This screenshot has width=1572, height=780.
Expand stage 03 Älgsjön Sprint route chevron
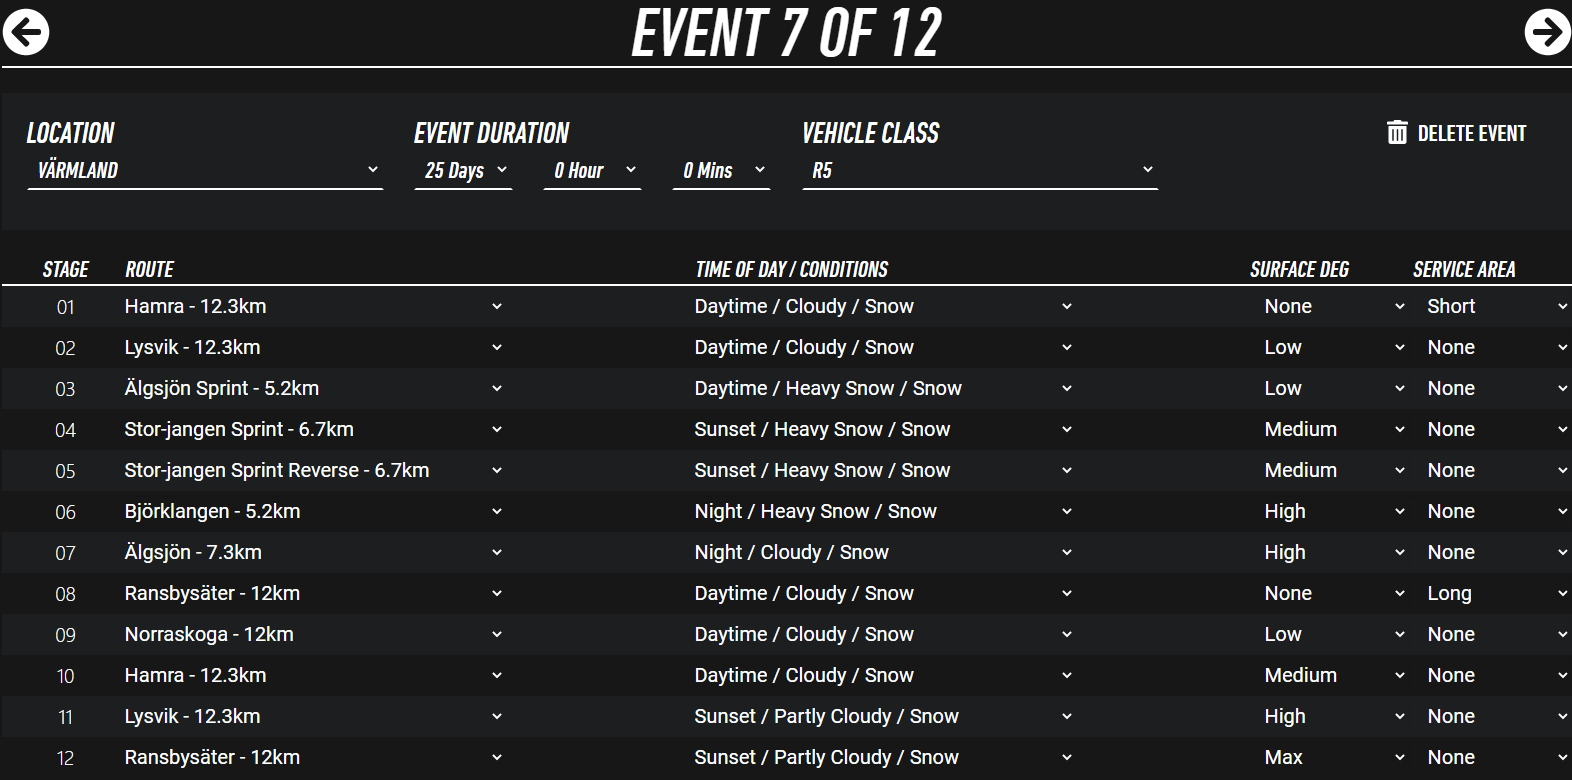(497, 389)
